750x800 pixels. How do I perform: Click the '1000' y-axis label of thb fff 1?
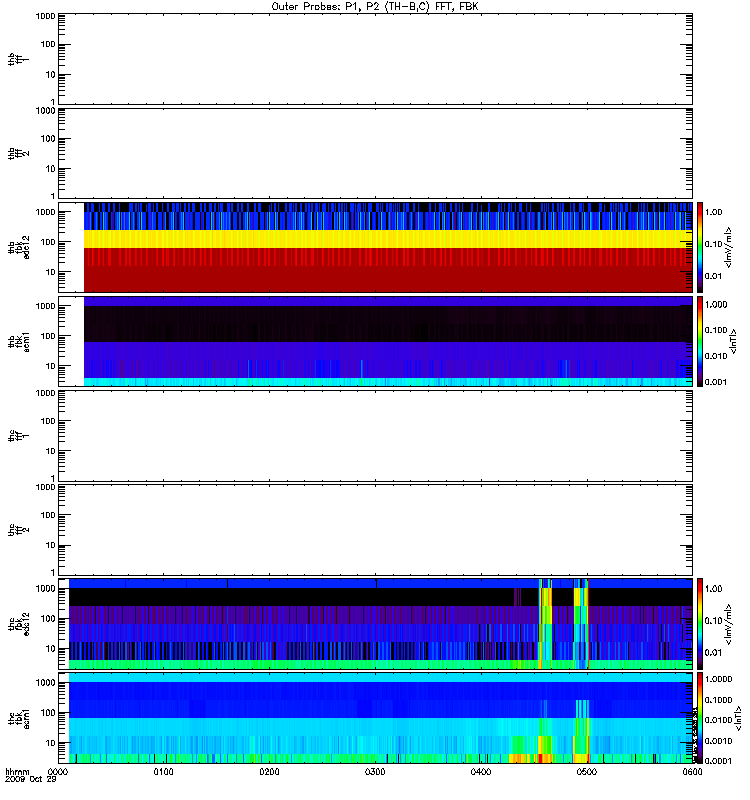(45, 16)
